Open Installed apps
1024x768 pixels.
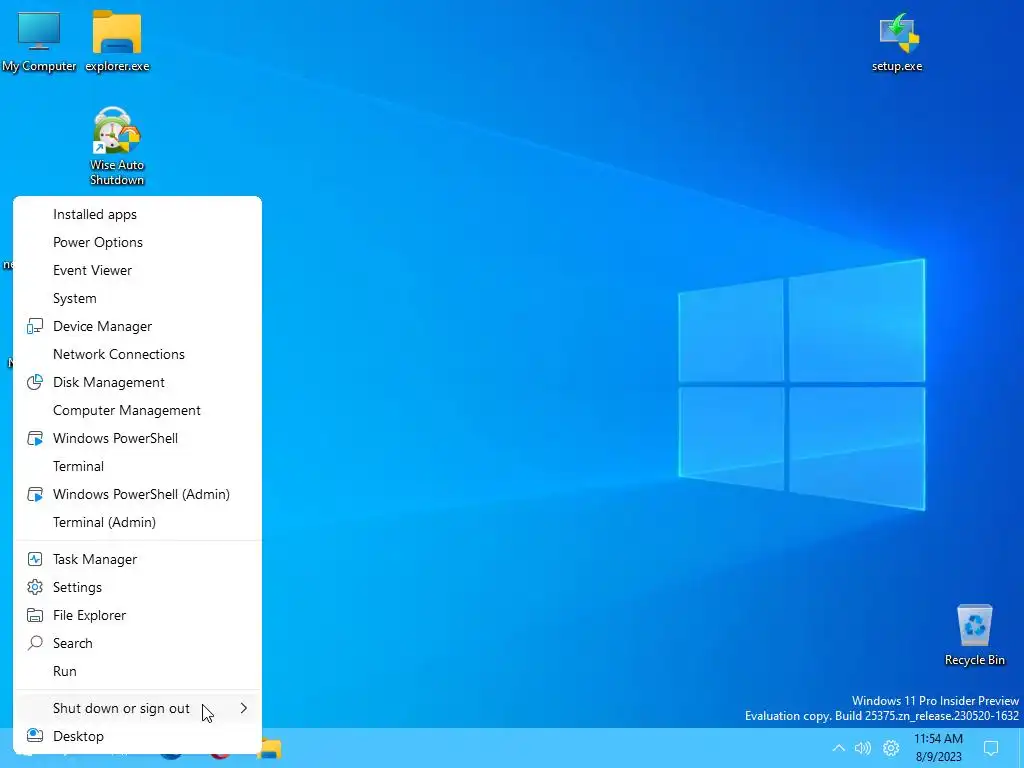(x=137, y=214)
